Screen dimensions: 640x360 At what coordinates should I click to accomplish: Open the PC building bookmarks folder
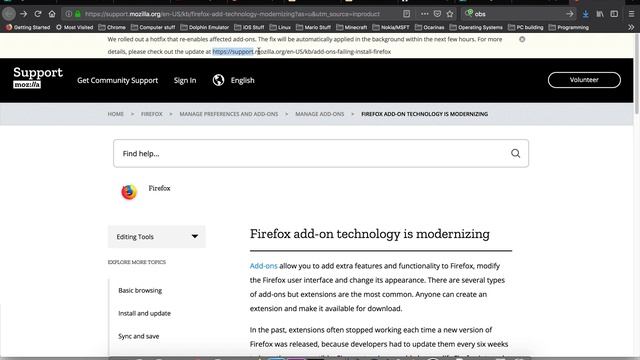coord(526,27)
